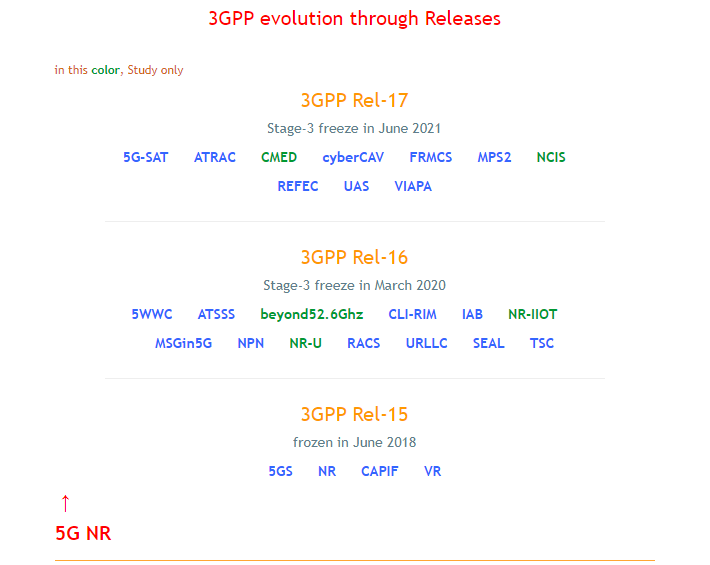This screenshot has height=565, width=710.
Task: Click the URLLC link
Action: (427, 343)
